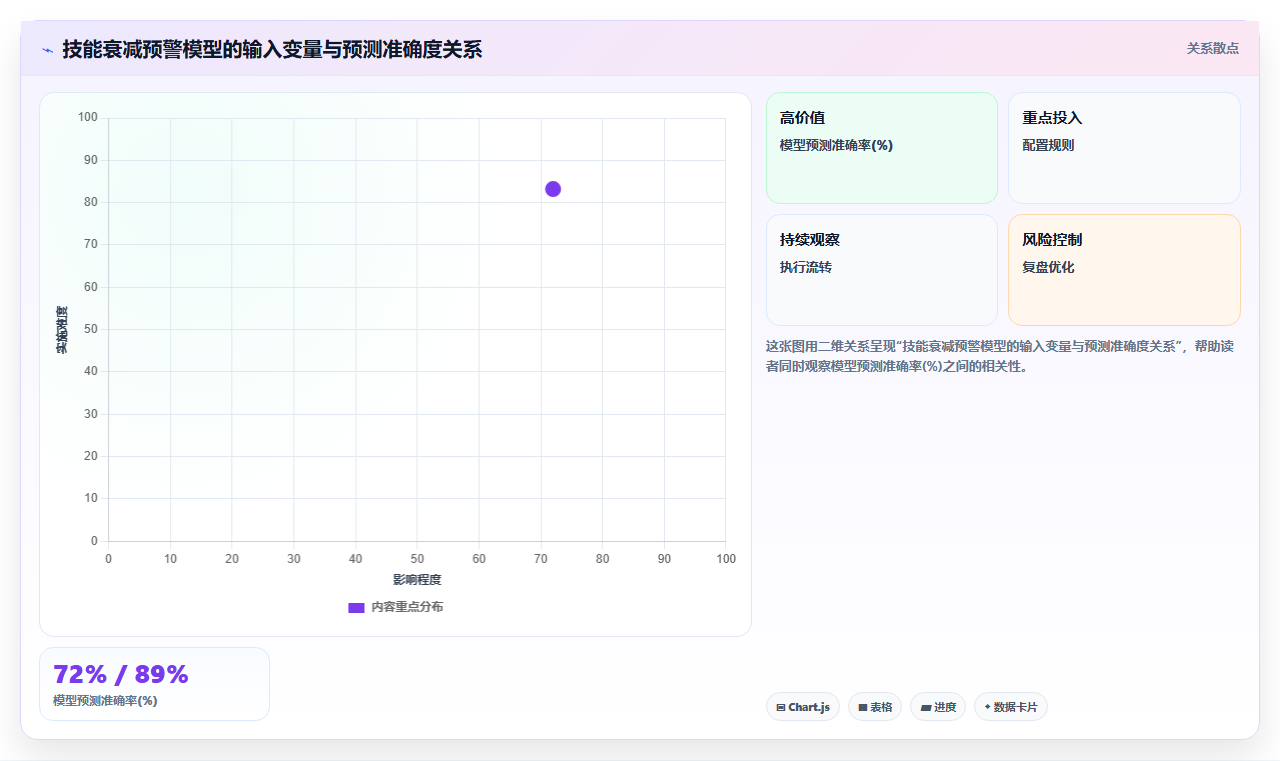Viewport: 1280px width, 761px height.
Task: Click the 72% / 89% metric value
Action: [x=121, y=674]
